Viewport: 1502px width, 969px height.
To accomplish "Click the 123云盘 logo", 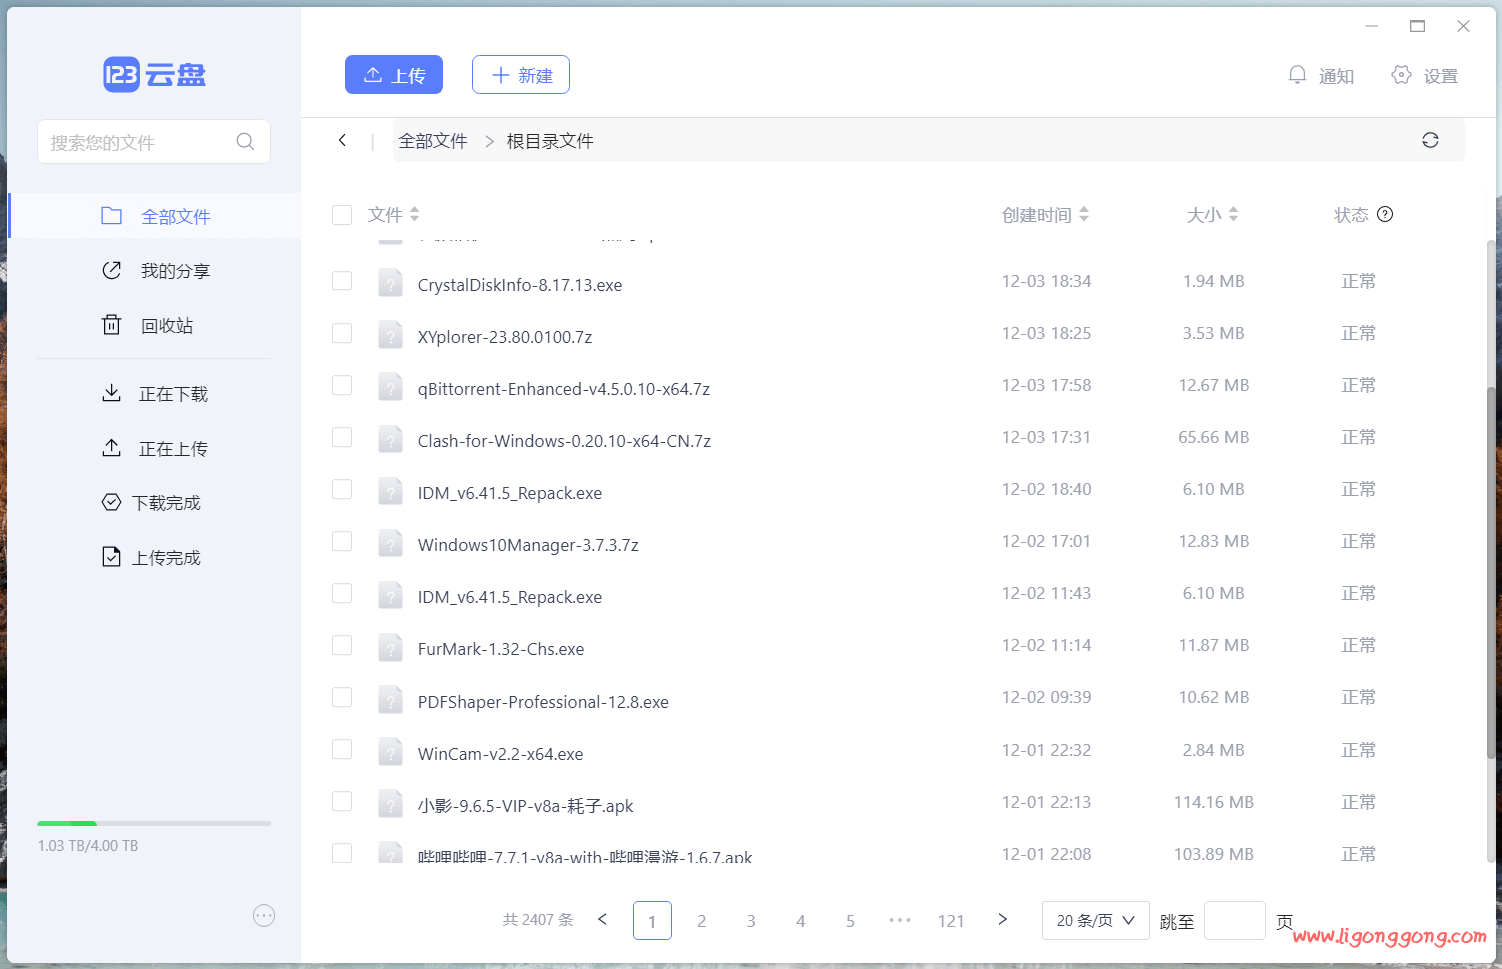I will click(154, 75).
